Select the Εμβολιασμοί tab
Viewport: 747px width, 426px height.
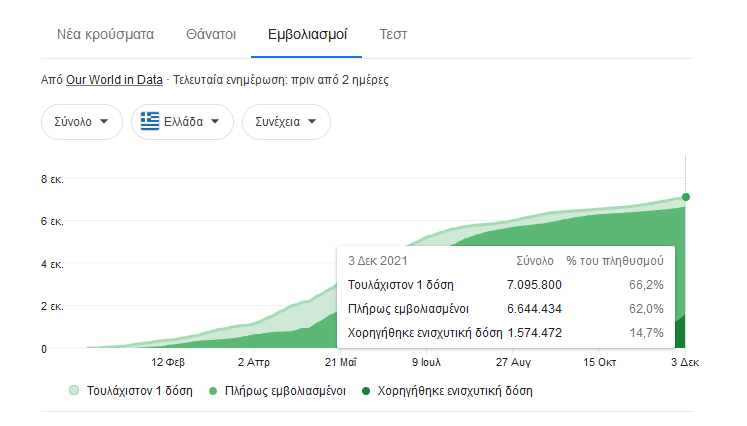(x=308, y=35)
